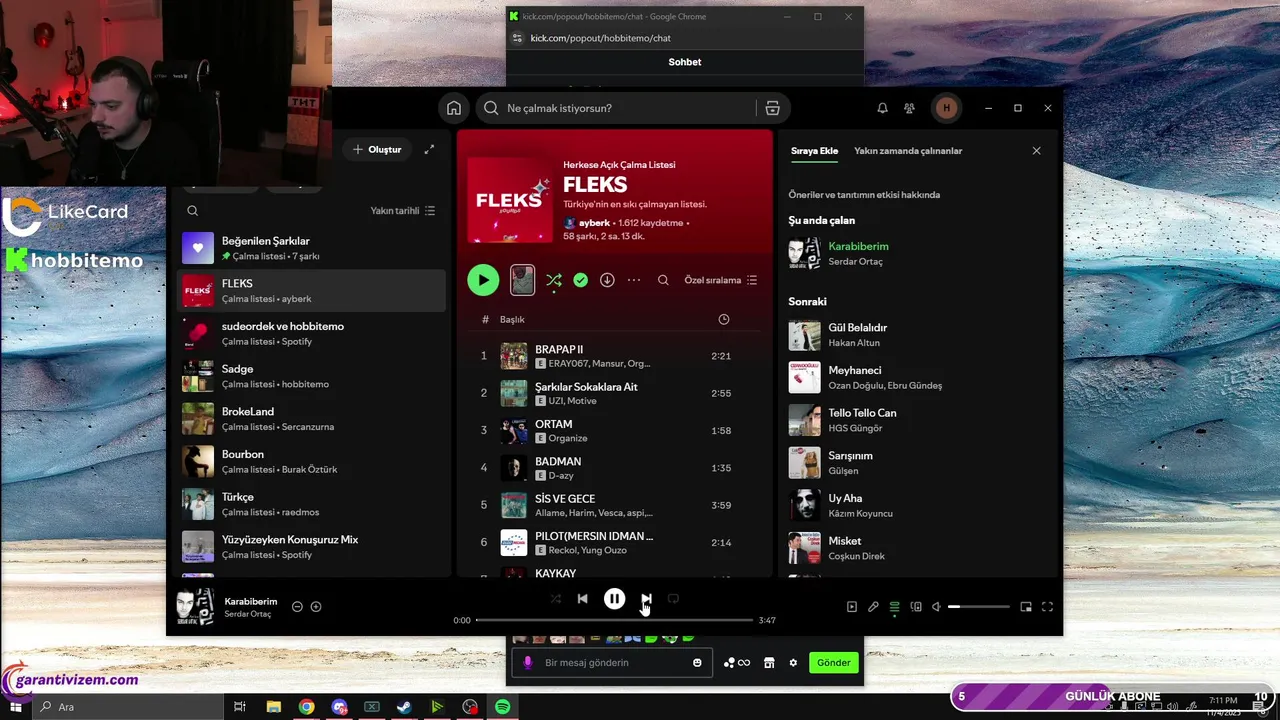Click the FLEKS playlist cover art
This screenshot has height=720, width=1280.
point(509,200)
